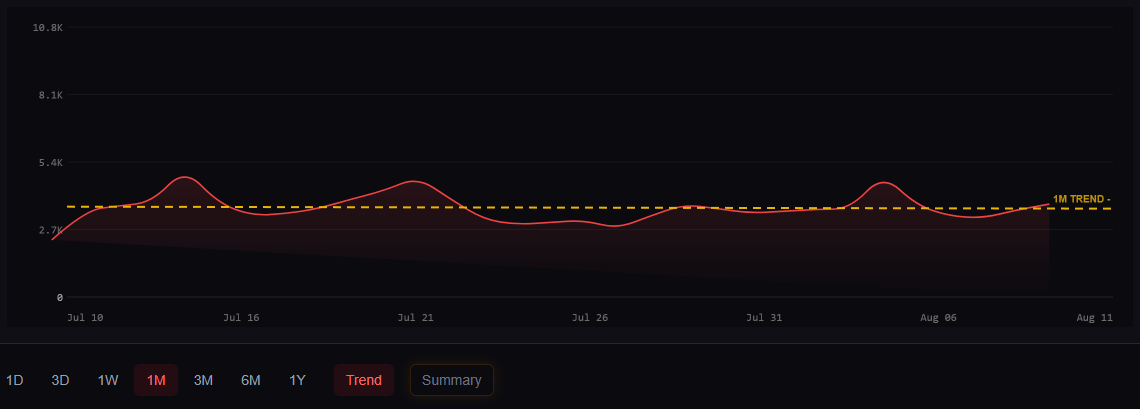1140x409 pixels.
Task: Click the Jul 31 date label
Action: (764, 318)
